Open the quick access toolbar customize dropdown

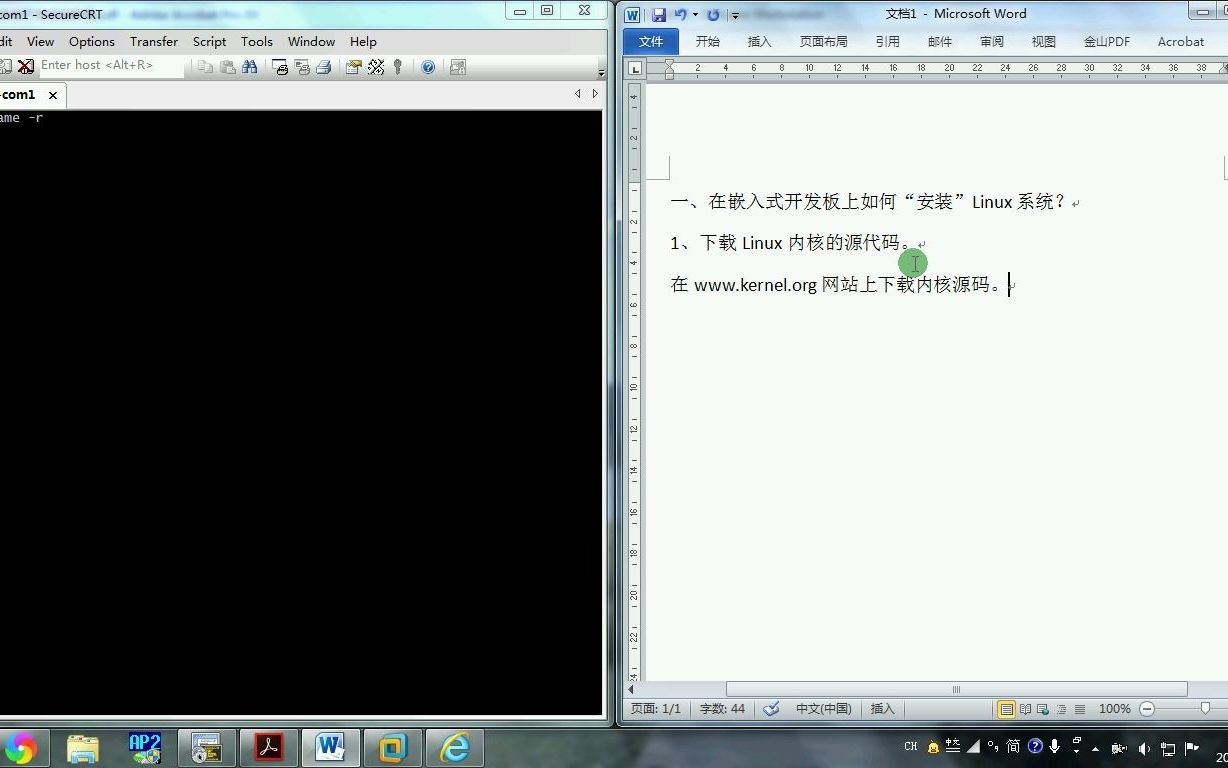tap(735, 14)
